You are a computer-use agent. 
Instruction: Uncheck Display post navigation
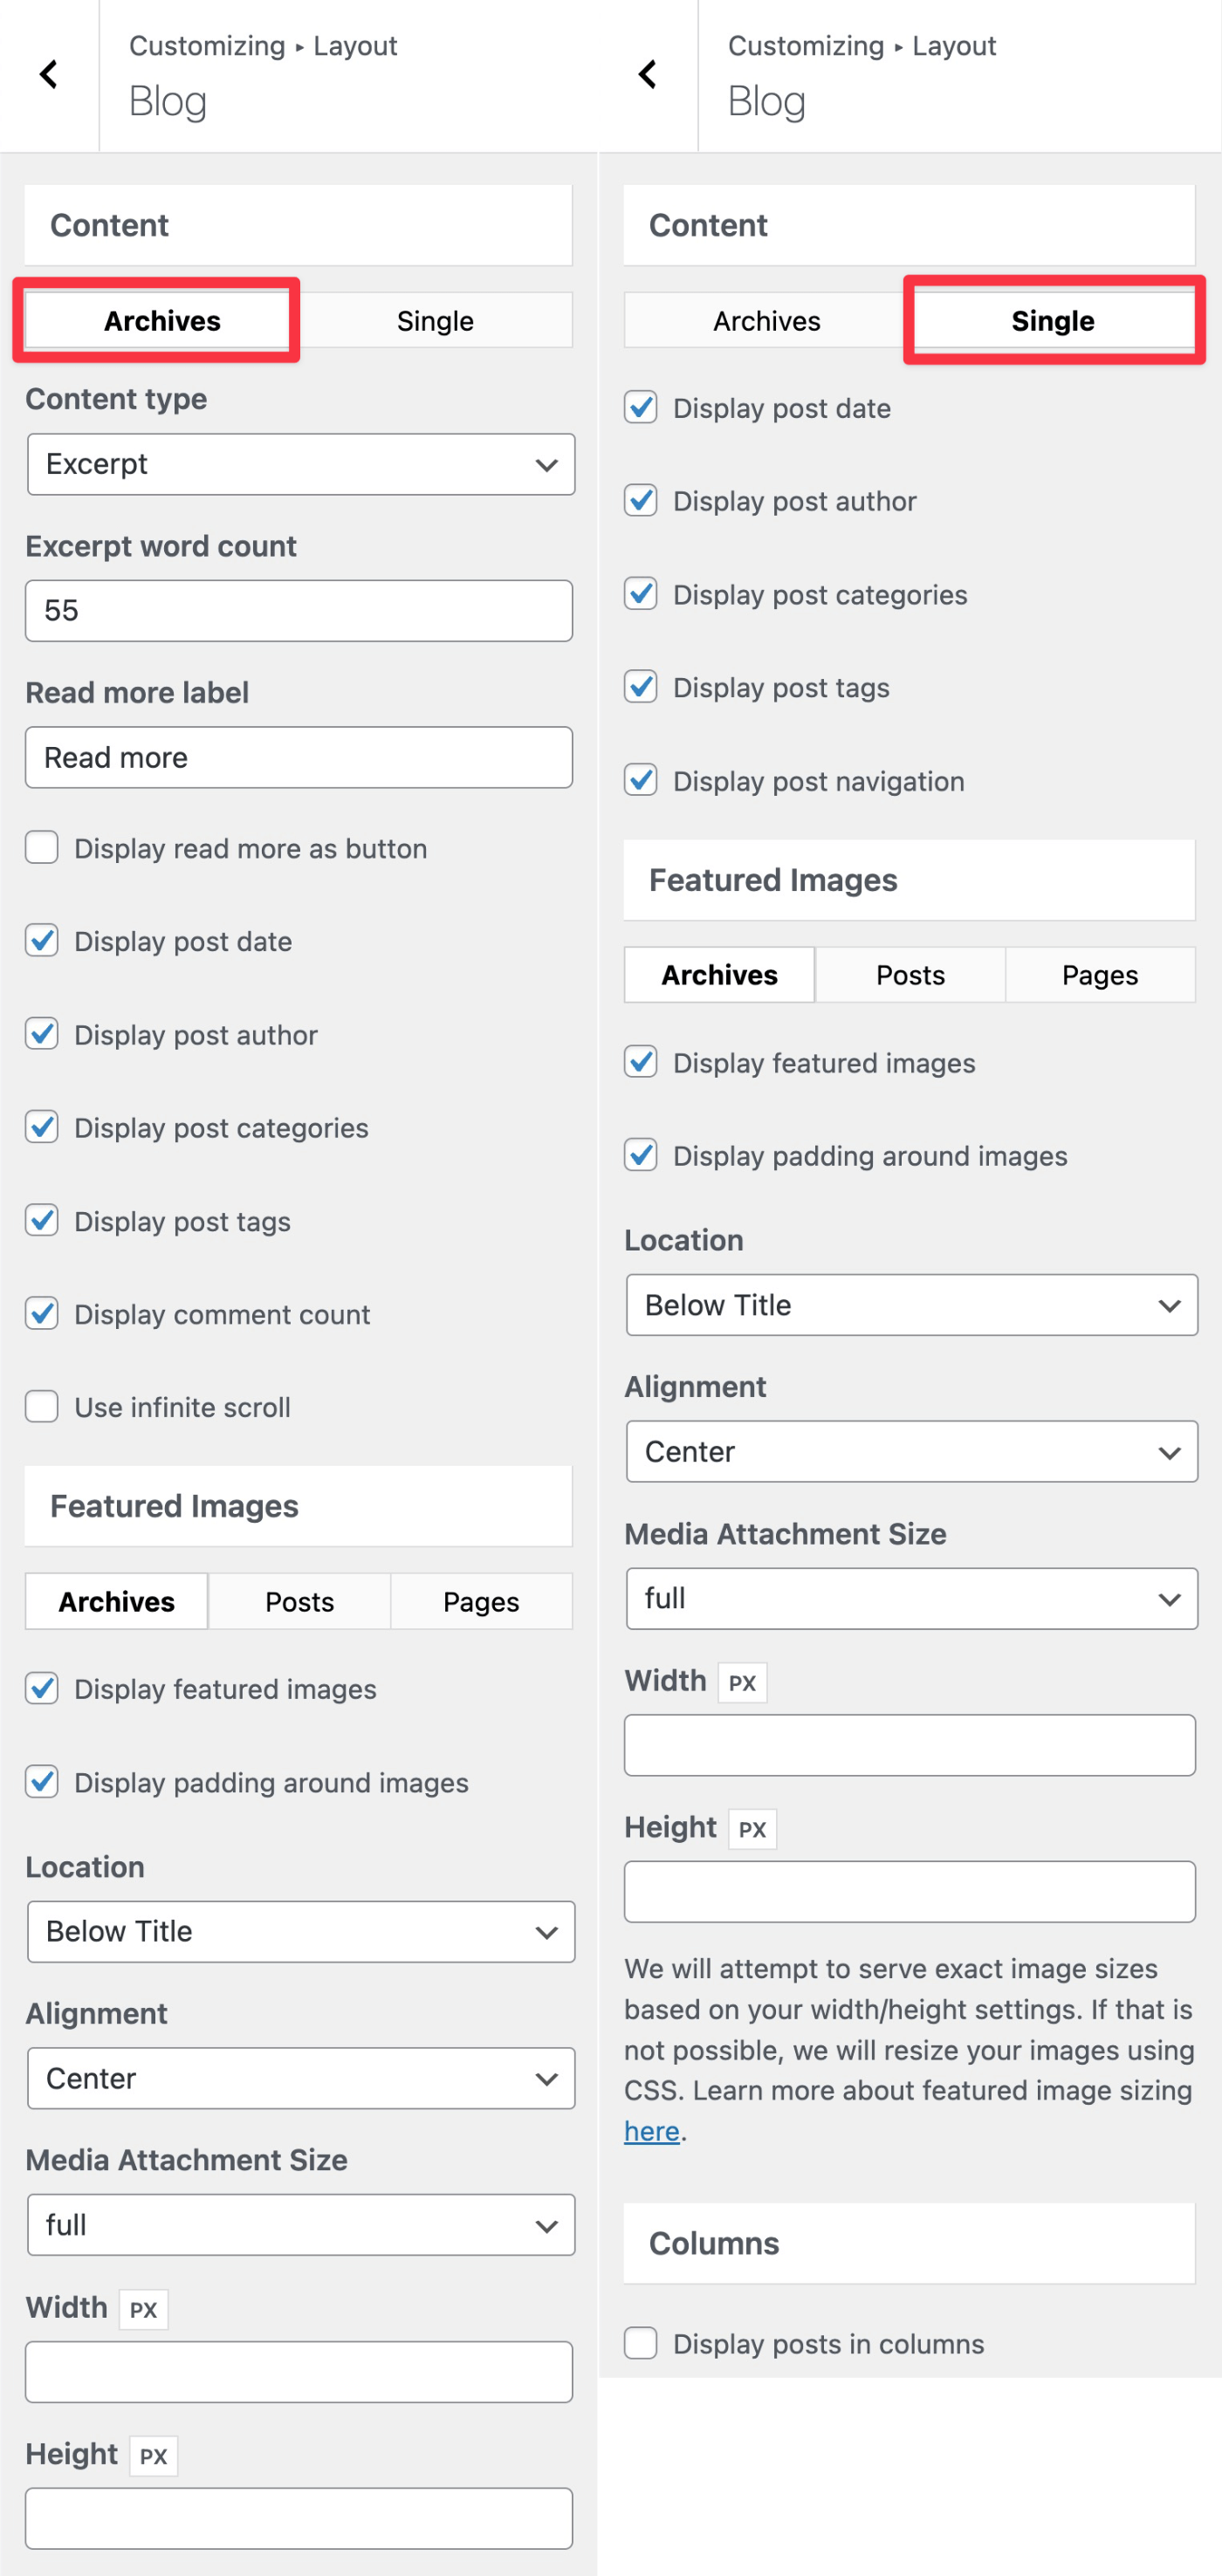tap(641, 780)
